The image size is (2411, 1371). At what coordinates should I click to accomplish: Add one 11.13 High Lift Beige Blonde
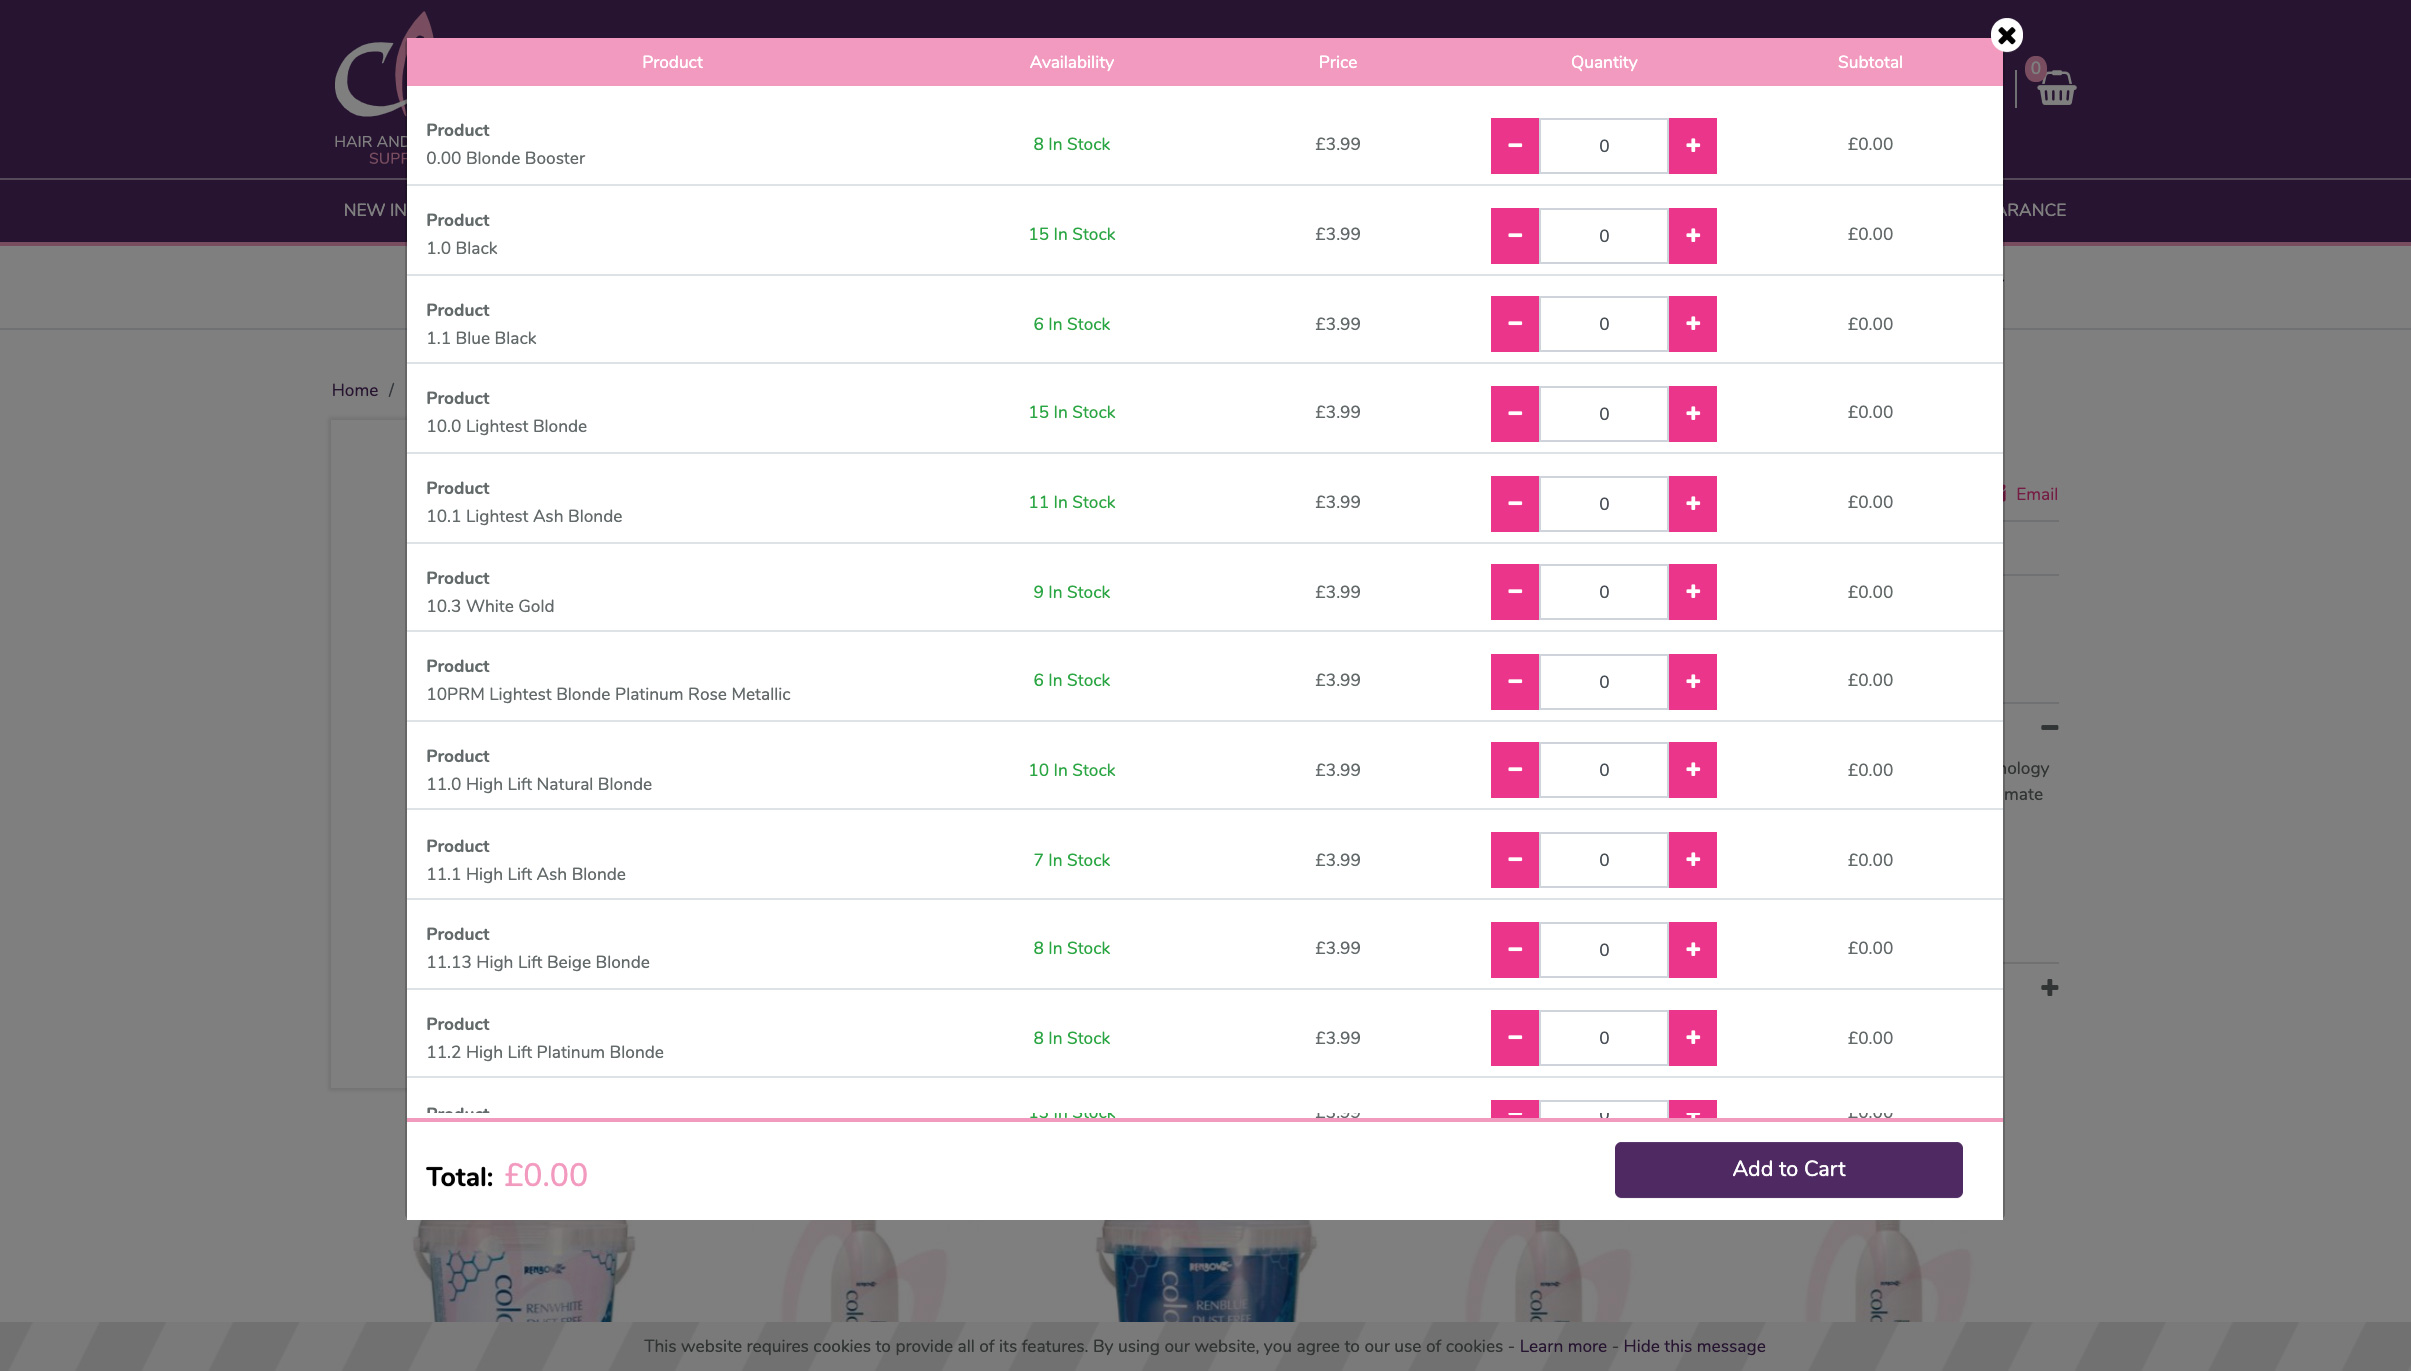[x=1692, y=950]
